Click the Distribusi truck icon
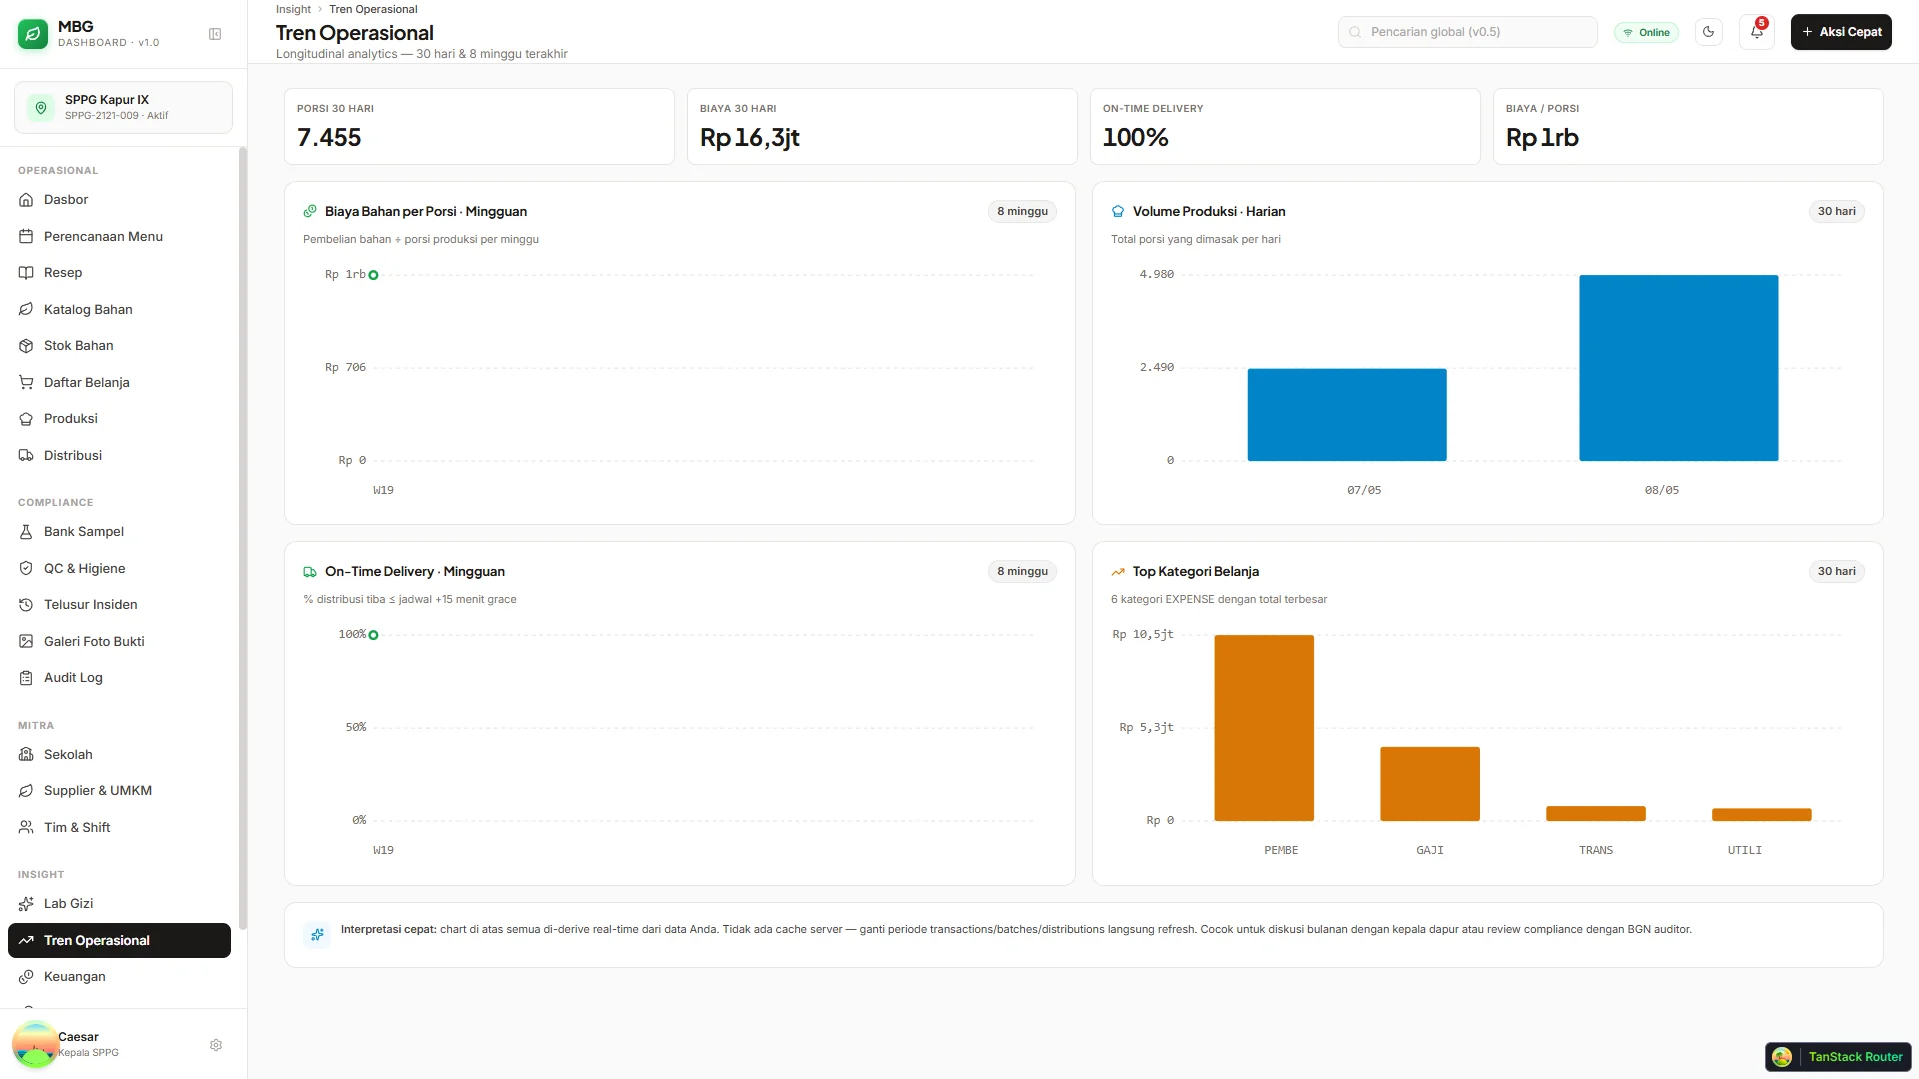 click(26, 456)
